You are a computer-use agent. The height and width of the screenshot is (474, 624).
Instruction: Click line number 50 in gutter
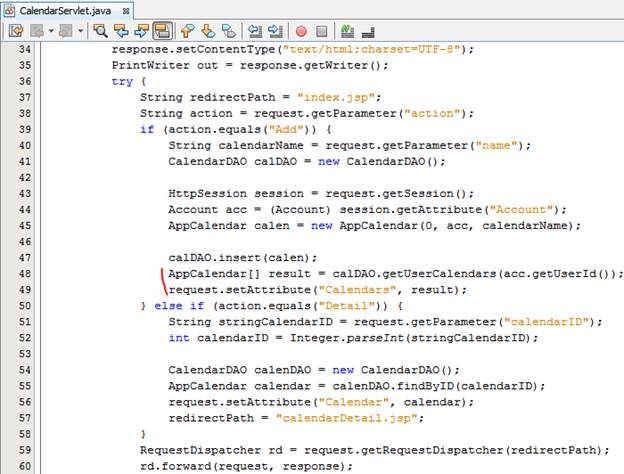tap(25, 306)
